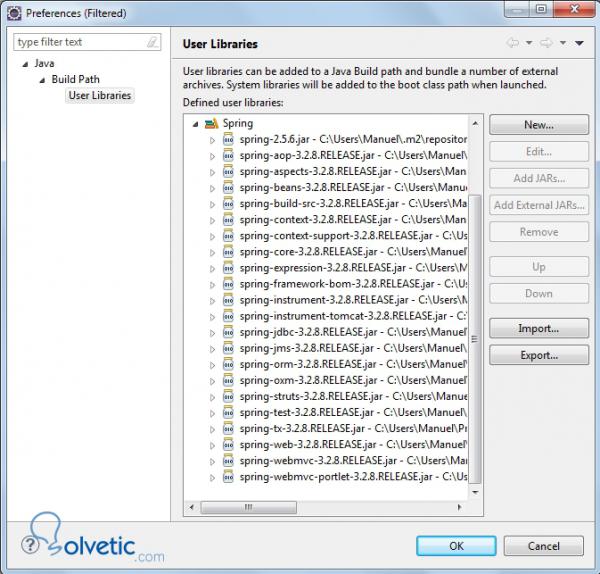Screen dimensions: 600x574
Task: Click the jar icon of spring-context-support-3.2.8.RELEASE.jar
Action: pos(228,236)
